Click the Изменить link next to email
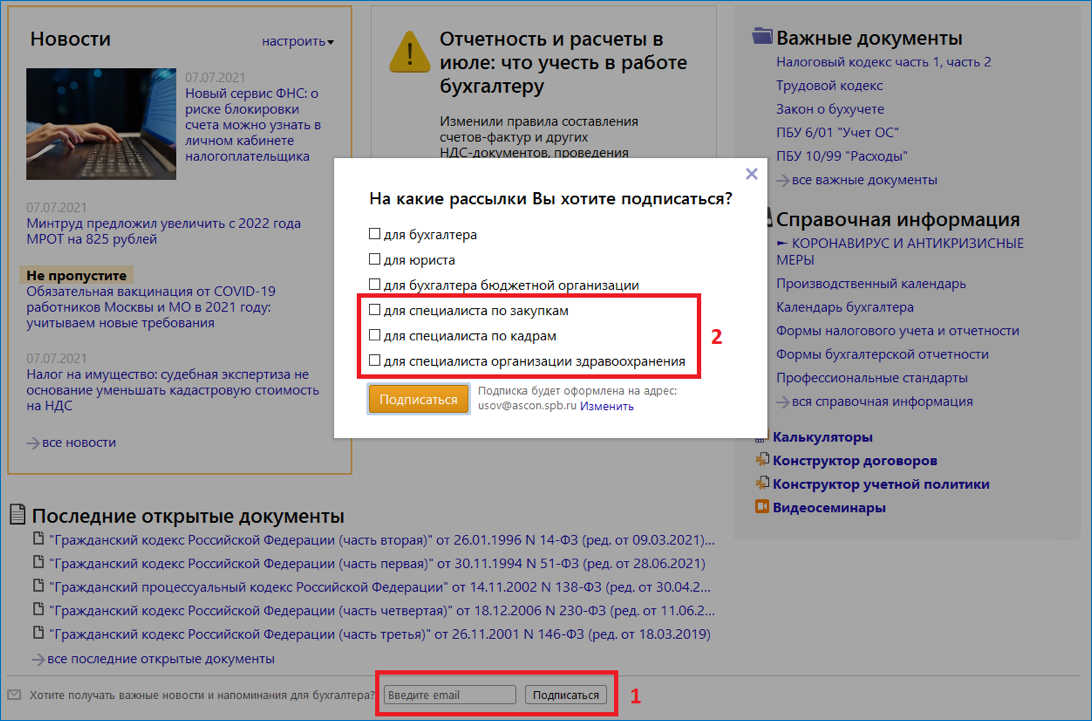The height and width of the screenshot is (721, 1092). tap(607, 406)
